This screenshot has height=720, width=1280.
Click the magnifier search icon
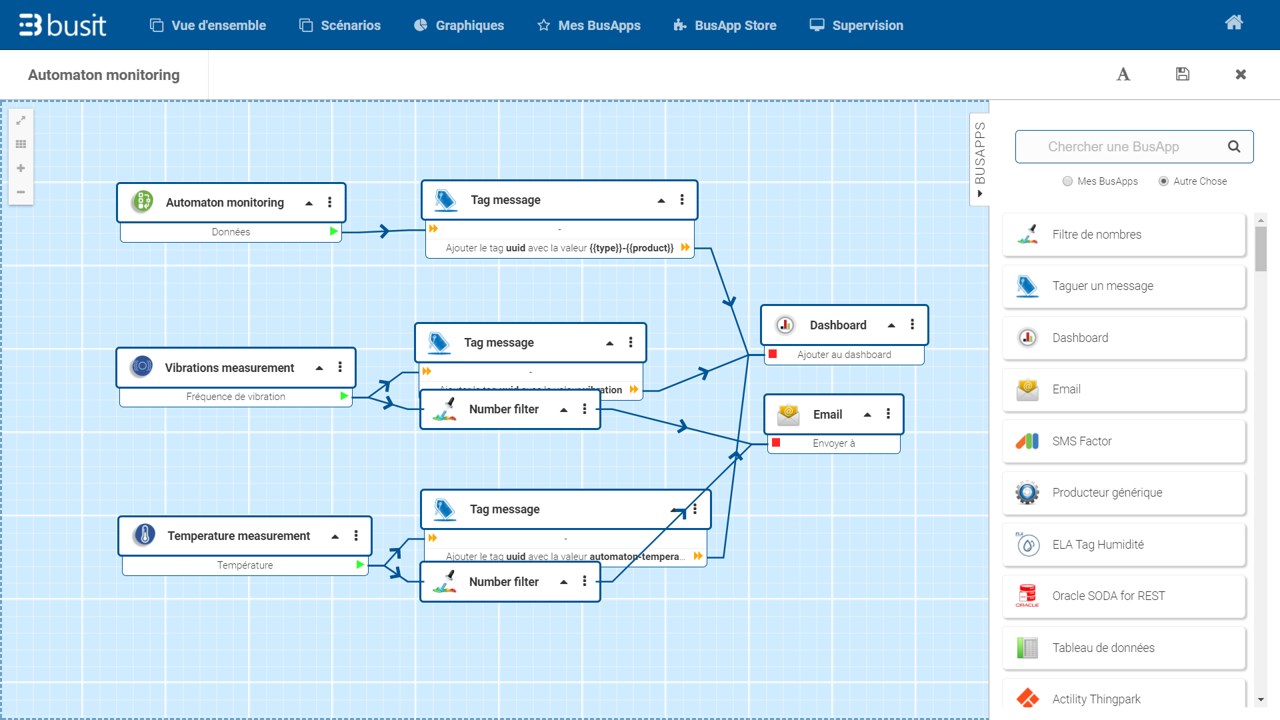coord(1234,146)
